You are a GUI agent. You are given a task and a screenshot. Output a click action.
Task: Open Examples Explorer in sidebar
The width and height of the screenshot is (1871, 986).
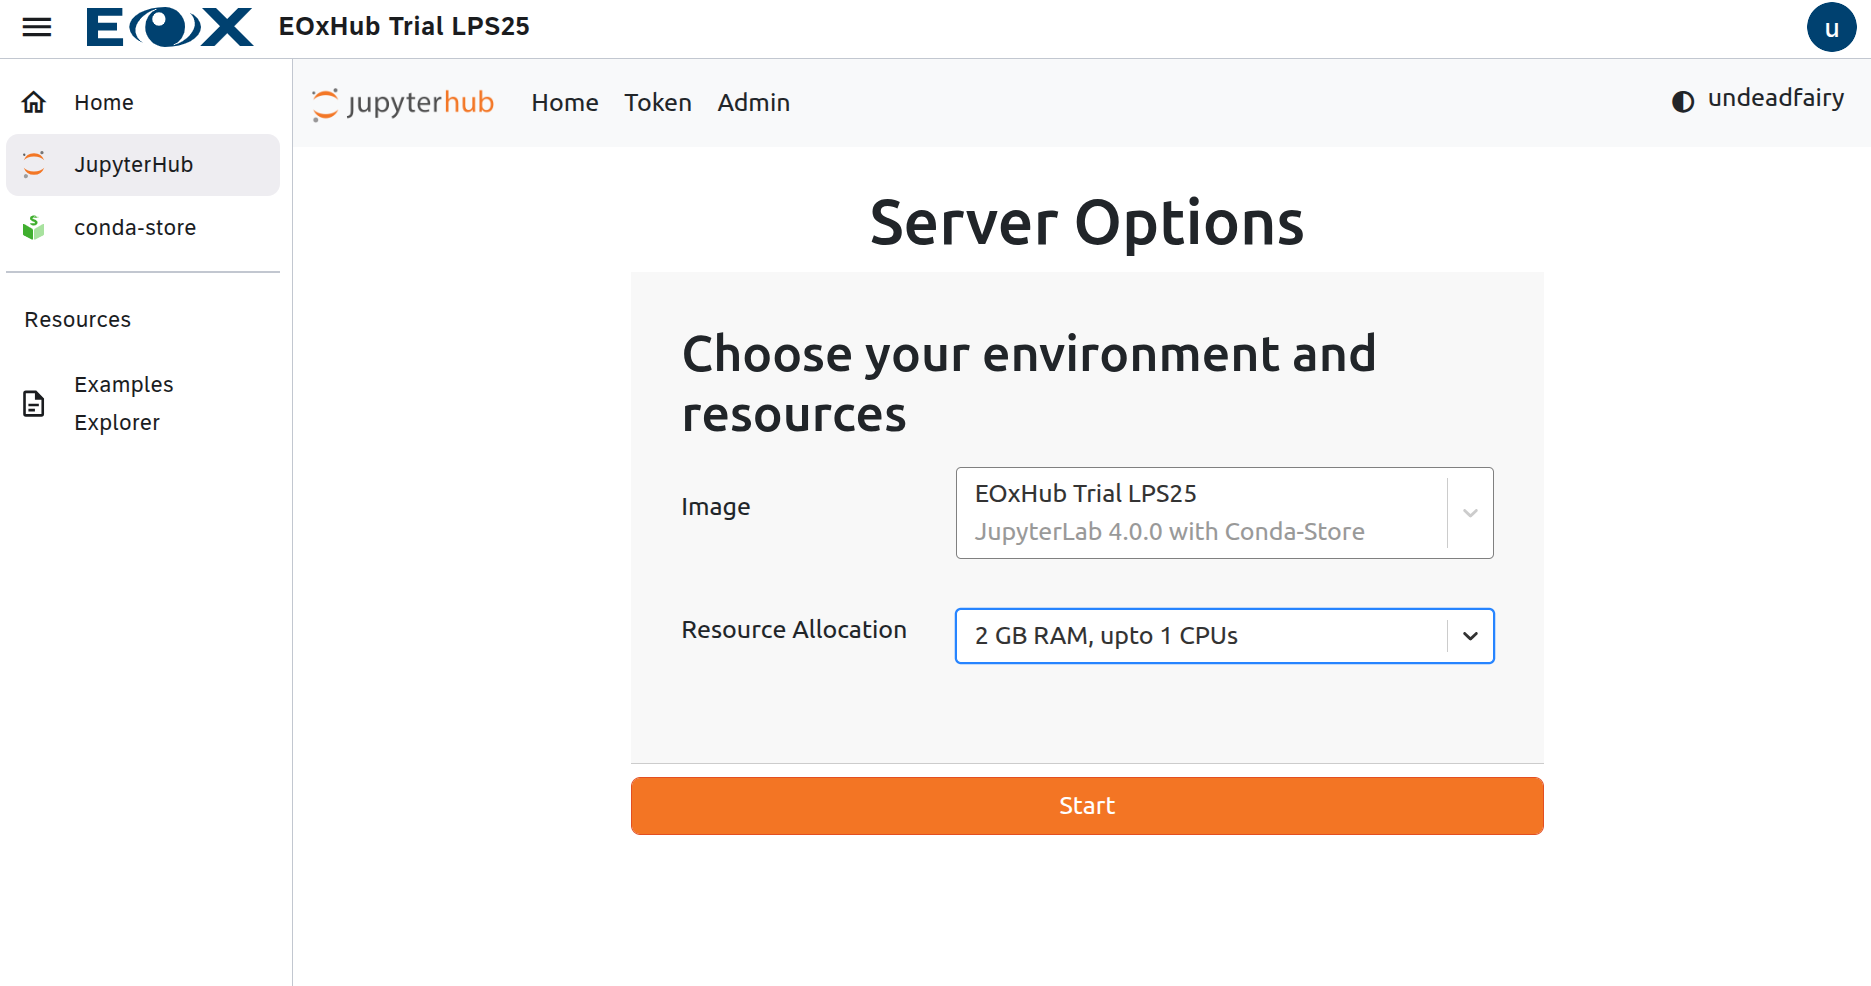point(123,404)
